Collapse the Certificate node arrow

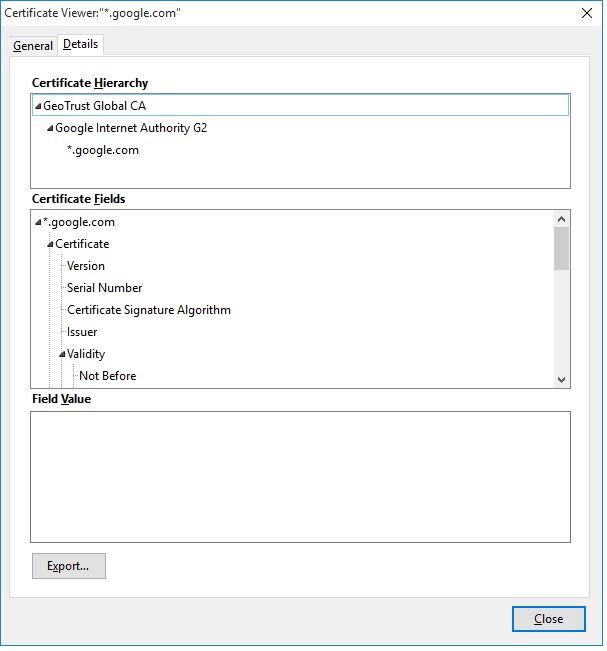[x=50, y=245]
